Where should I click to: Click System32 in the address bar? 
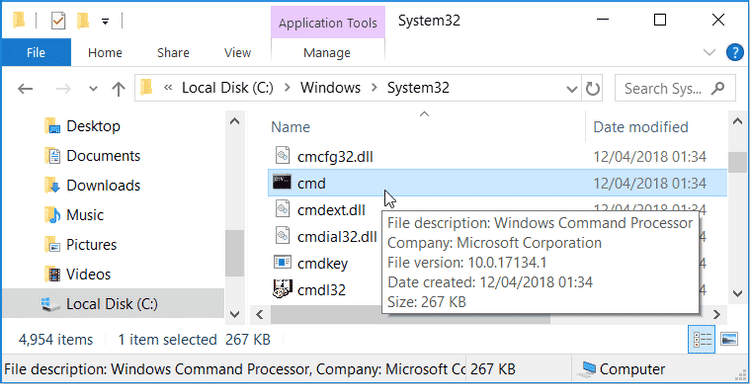(418, 88)
